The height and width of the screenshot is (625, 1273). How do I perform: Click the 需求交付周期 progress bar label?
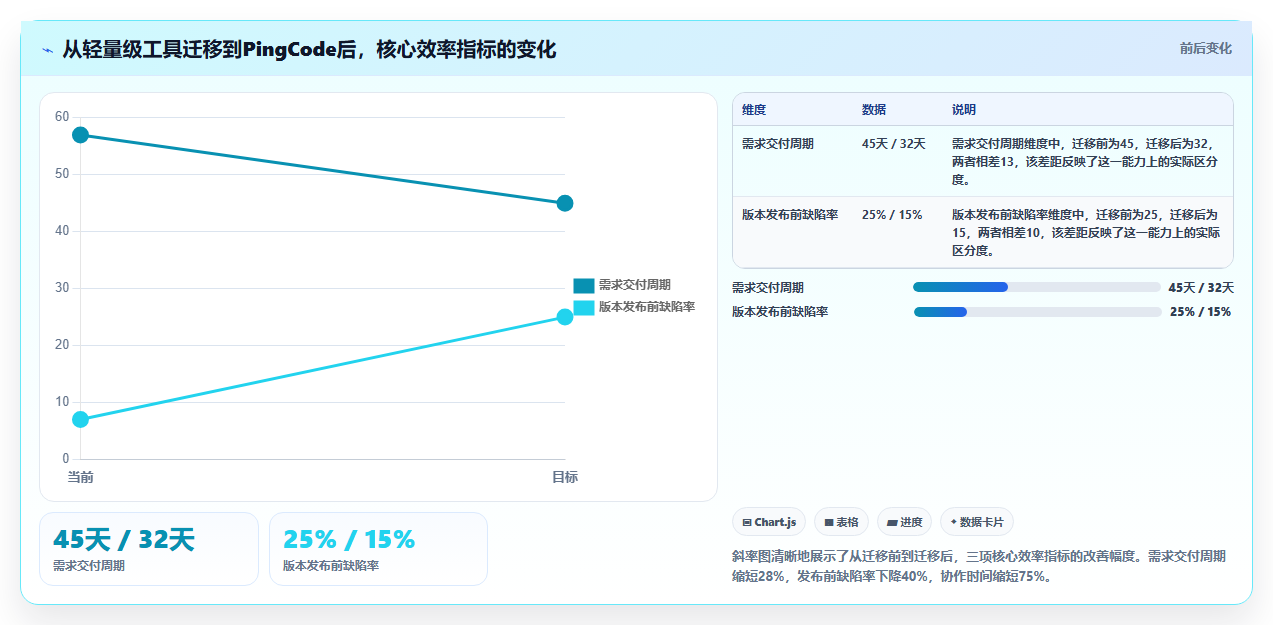click(768, 288)
